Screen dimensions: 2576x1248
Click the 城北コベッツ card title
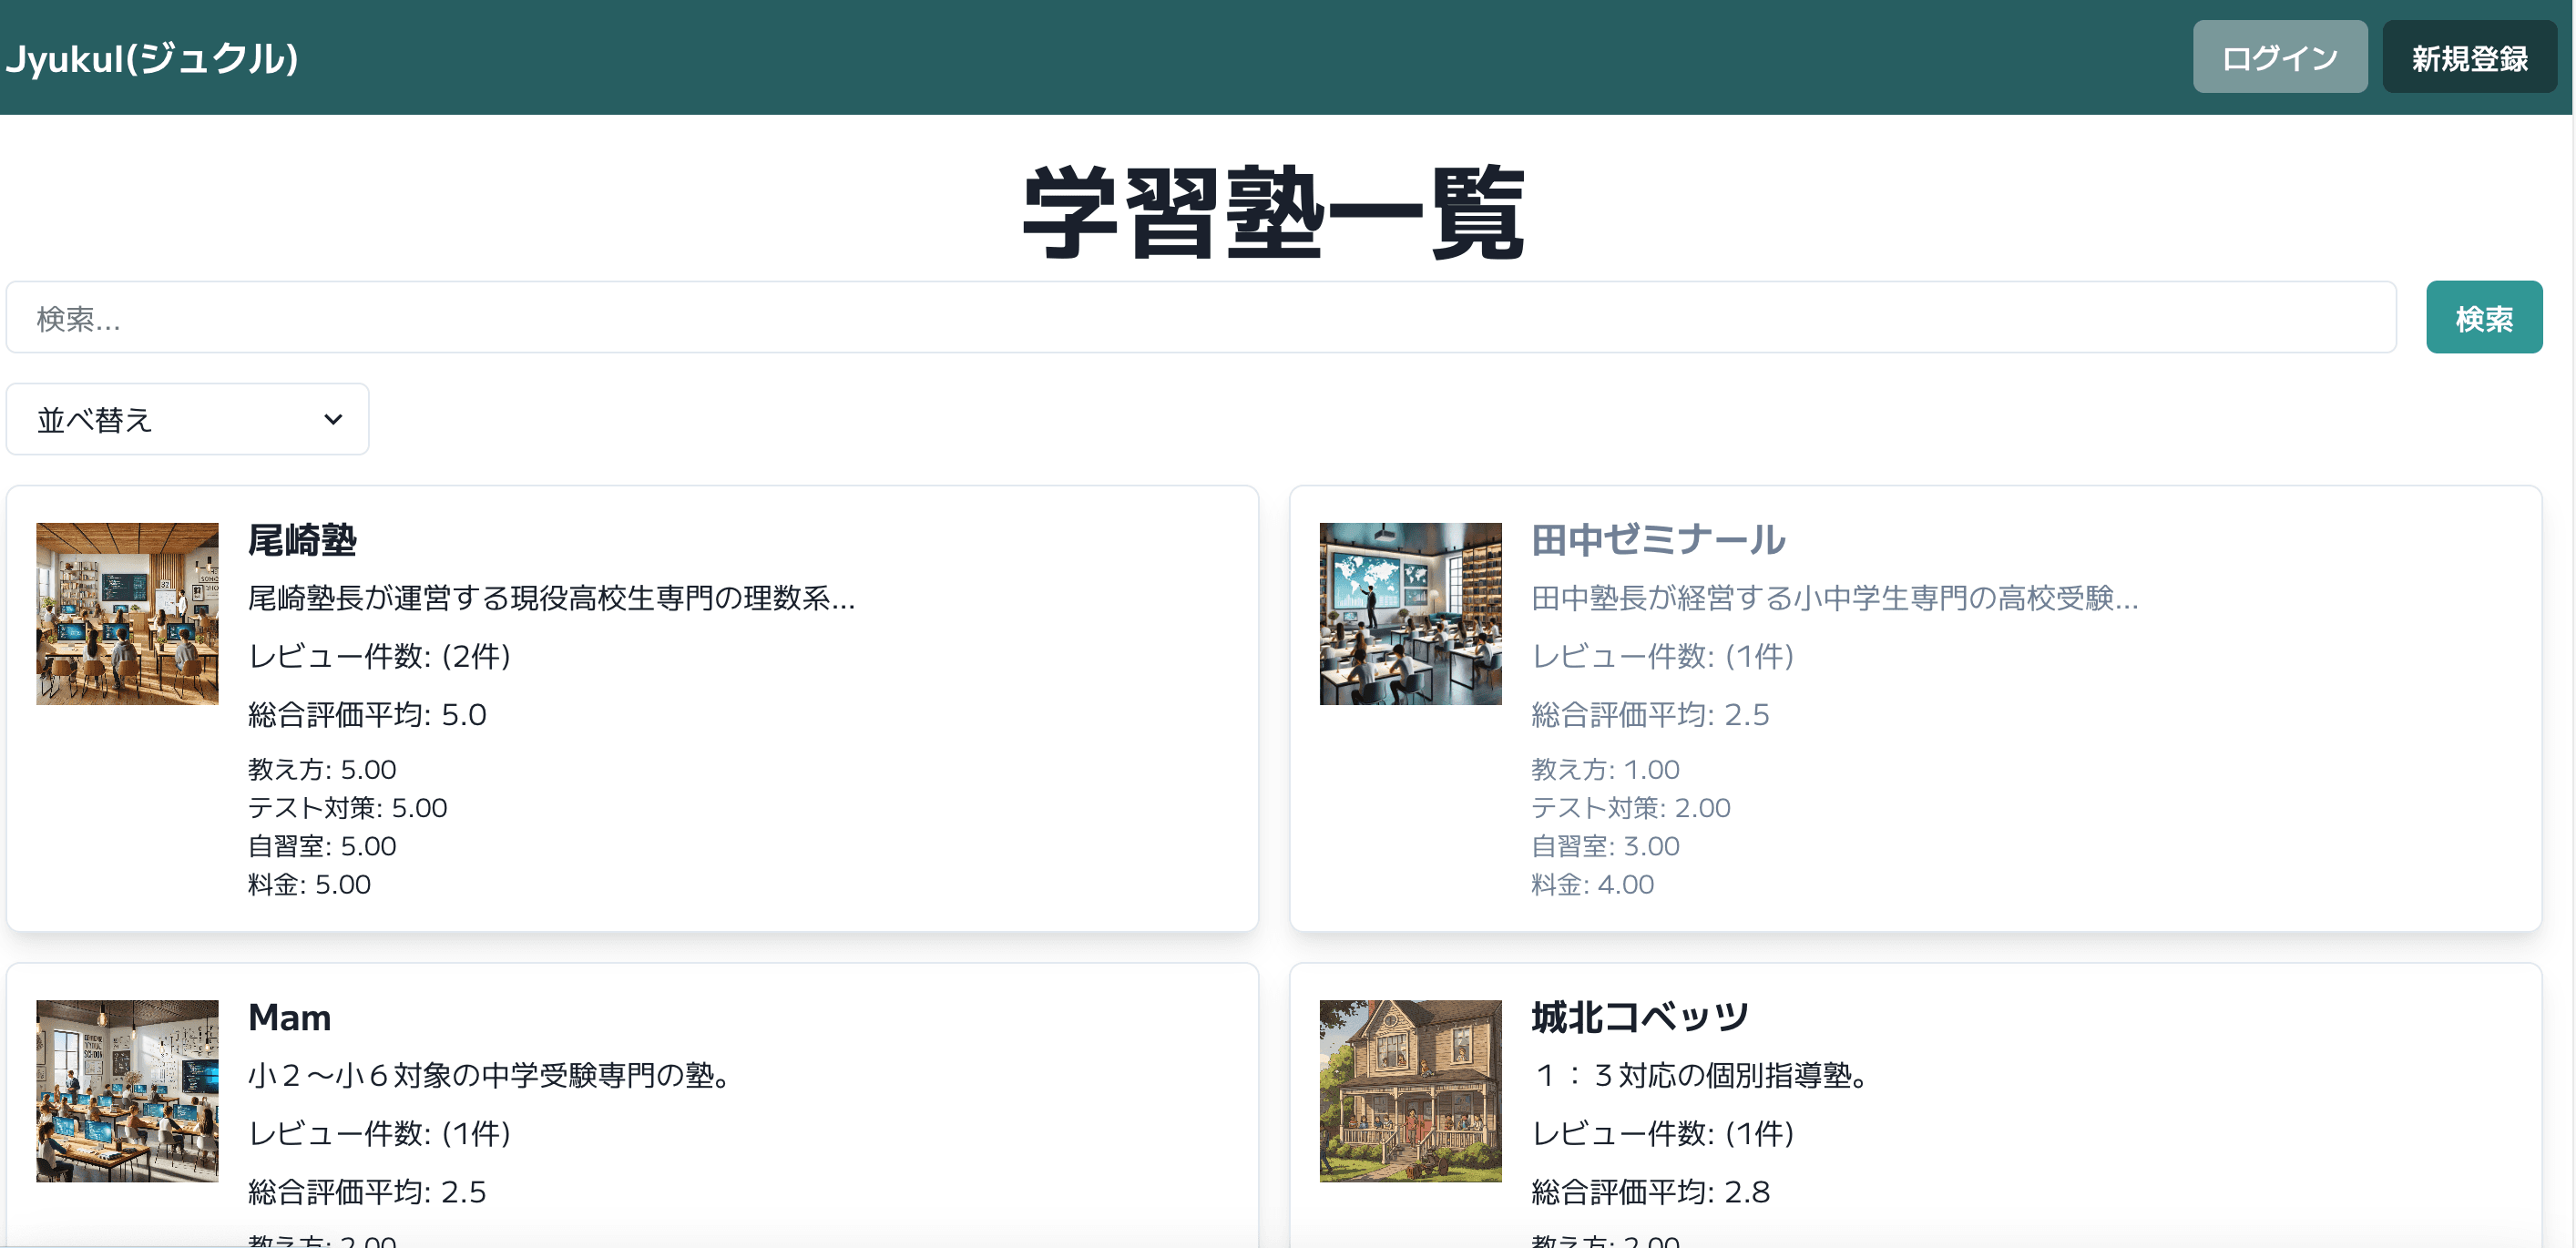pyautogui.click(x=1639, y=1017)
